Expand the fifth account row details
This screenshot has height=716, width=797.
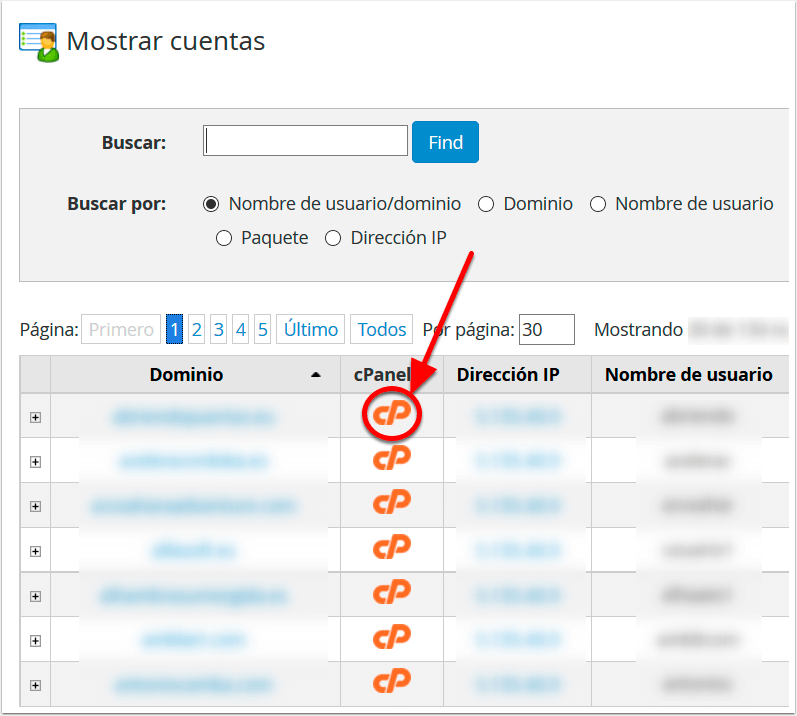click(x=35, y=596)
